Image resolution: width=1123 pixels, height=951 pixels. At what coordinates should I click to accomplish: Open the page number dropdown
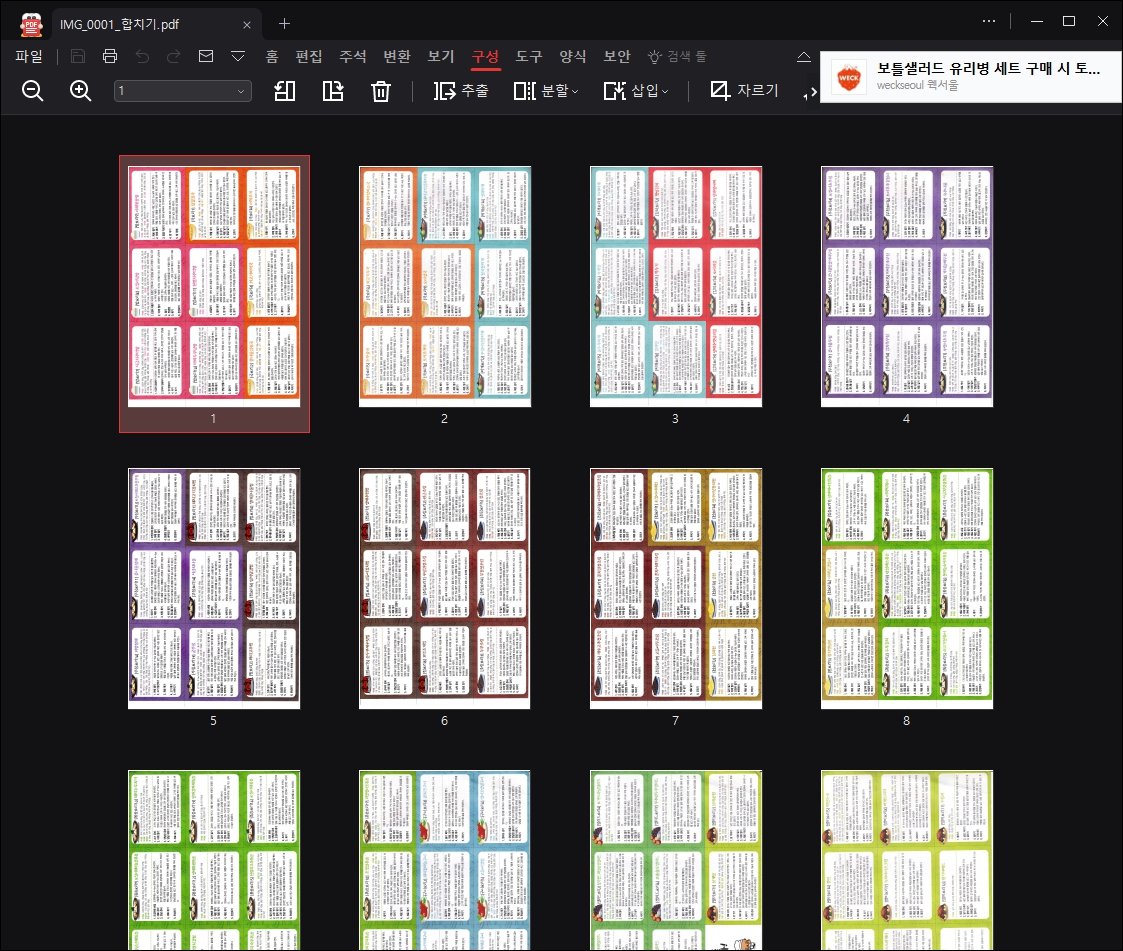(183, 91)
